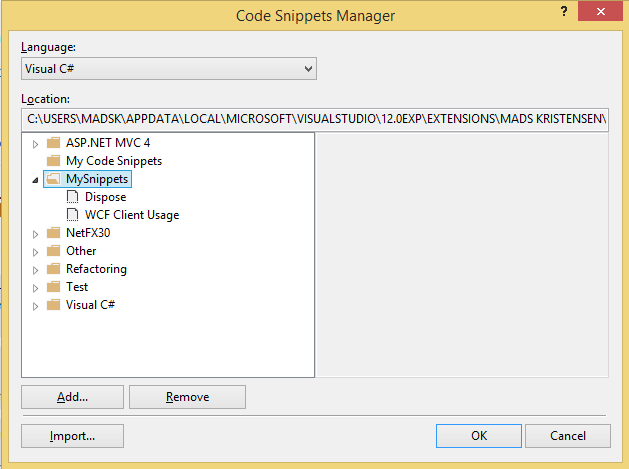Screen dimensions: 629x469
Task: Click the My Code Snippets folder icon
Action: 54,161
